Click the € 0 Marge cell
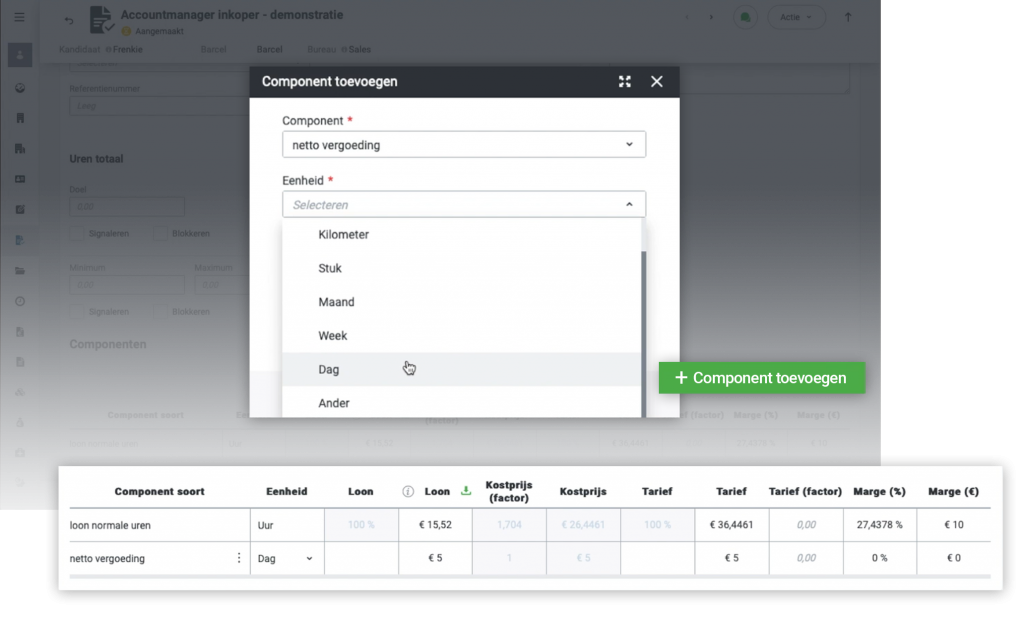Viewport: 1024px width, 623px height. pos(953,558)
